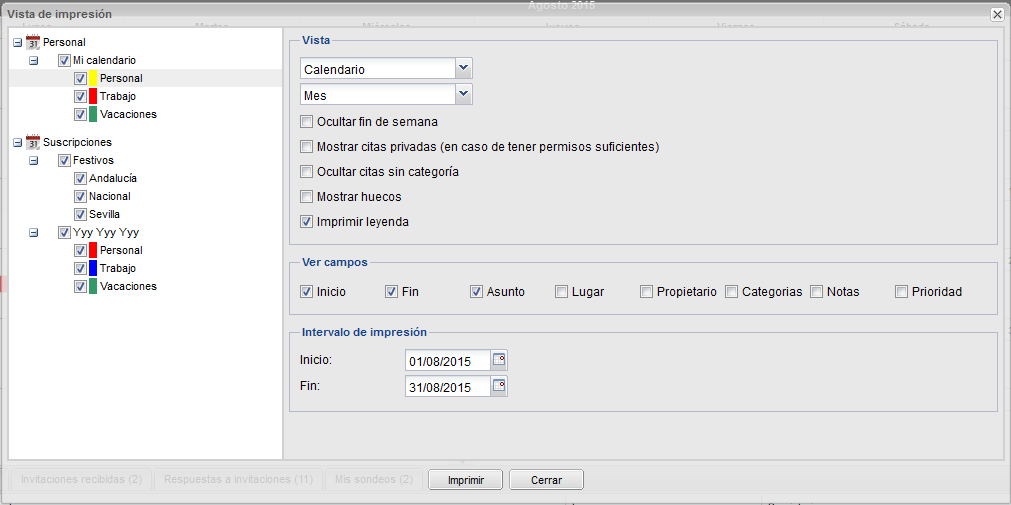Open the Fin date picker icon
This screenshot has width=1011, height=505.
click(499, 386)
